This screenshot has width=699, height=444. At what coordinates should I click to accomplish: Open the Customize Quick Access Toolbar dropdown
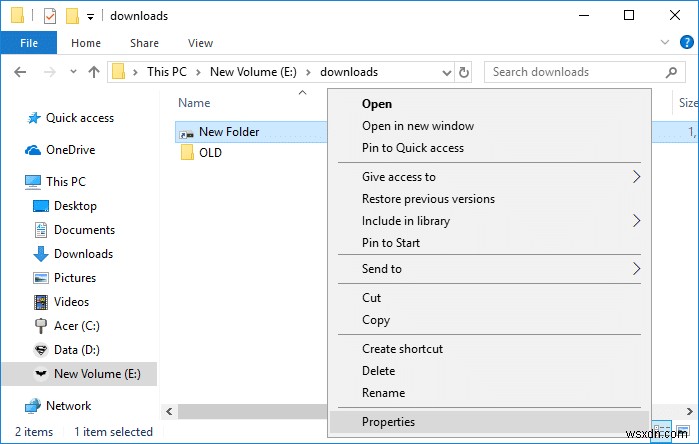point(90,17)
